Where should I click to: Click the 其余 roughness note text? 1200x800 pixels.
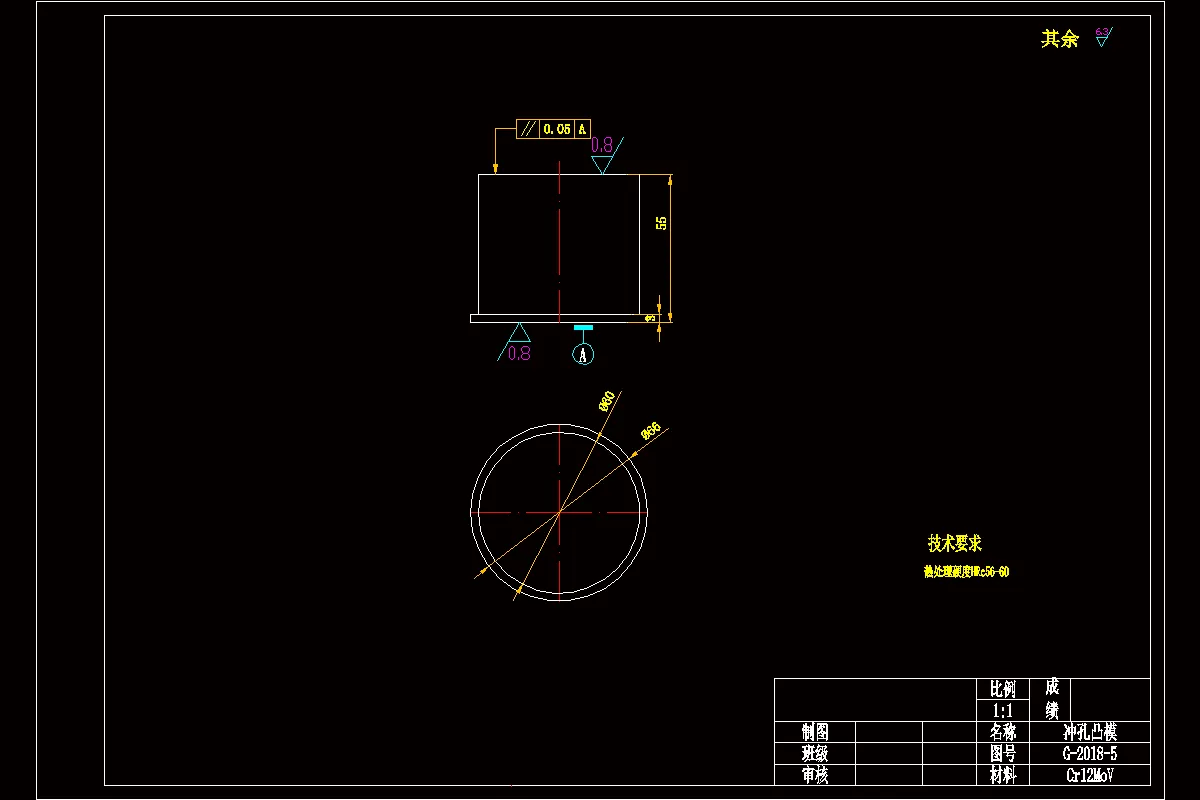(1060, 39)
